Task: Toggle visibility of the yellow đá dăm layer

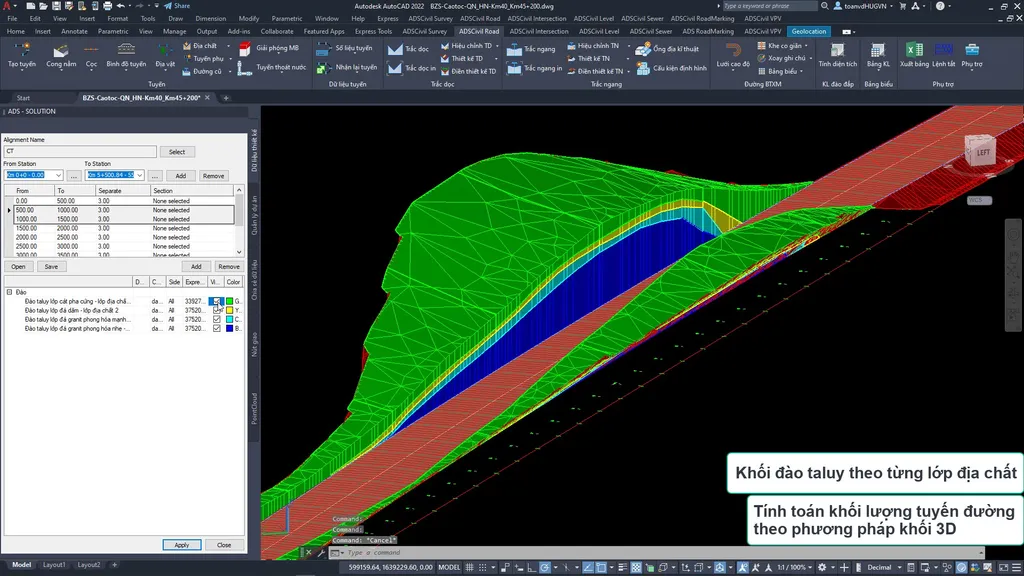Action: (x=217, y=310)
